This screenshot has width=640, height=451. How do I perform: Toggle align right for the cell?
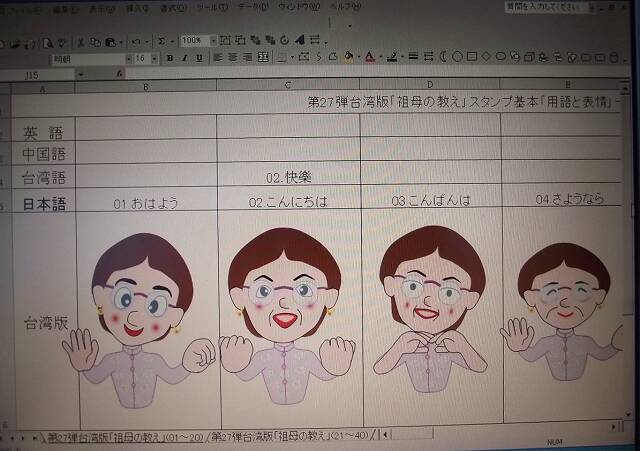coord(247,58)
